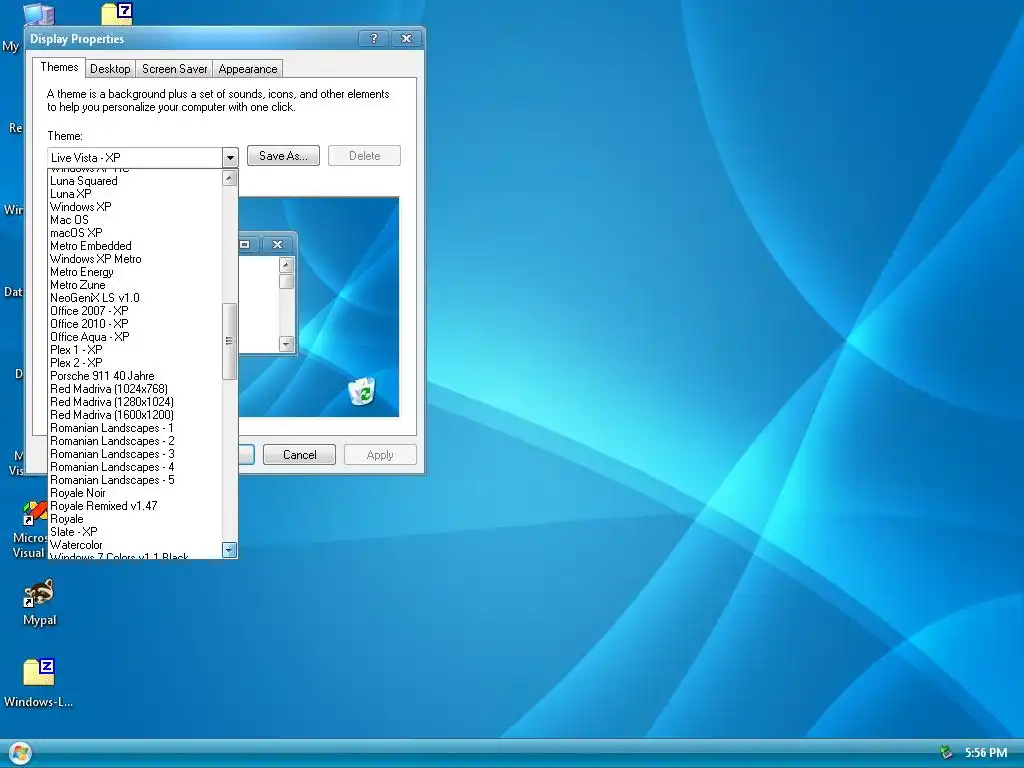Switch to the Desktop tab

(110, 69)
